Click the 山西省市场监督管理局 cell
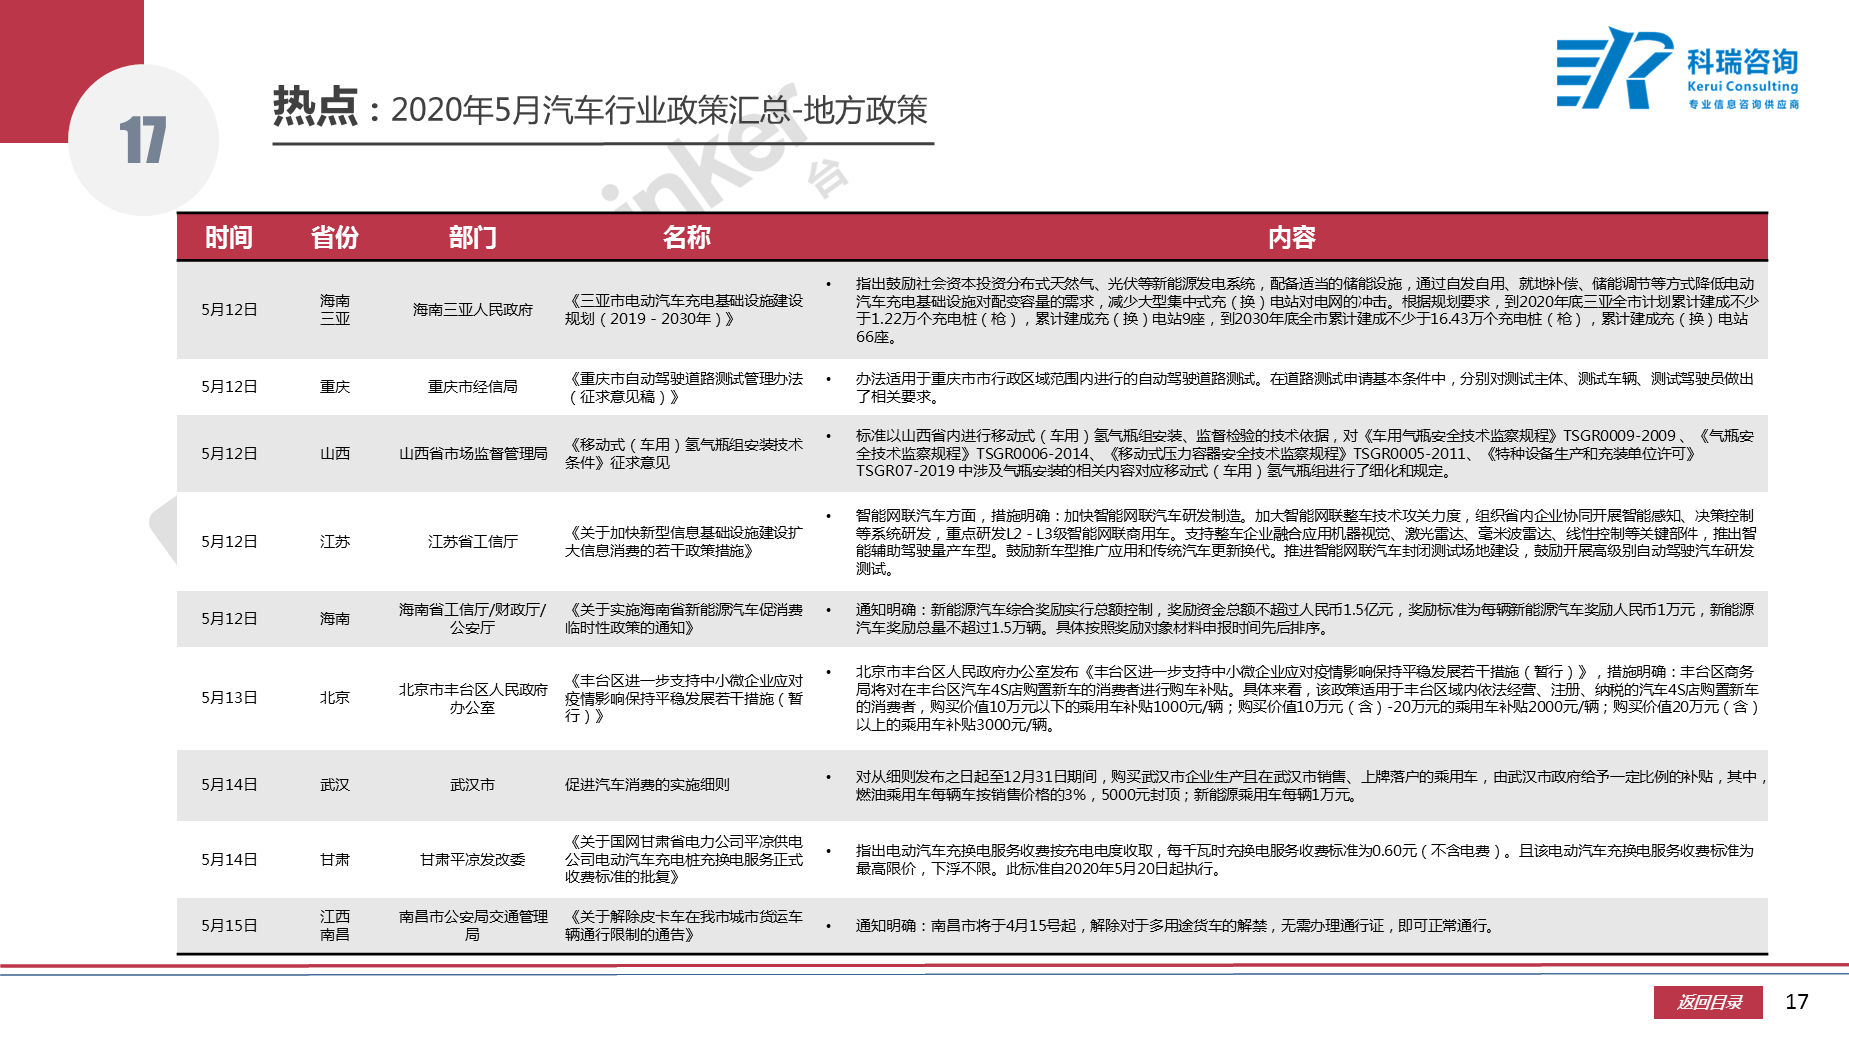This screenshot has height=1040, width=1849. point(472,454)
